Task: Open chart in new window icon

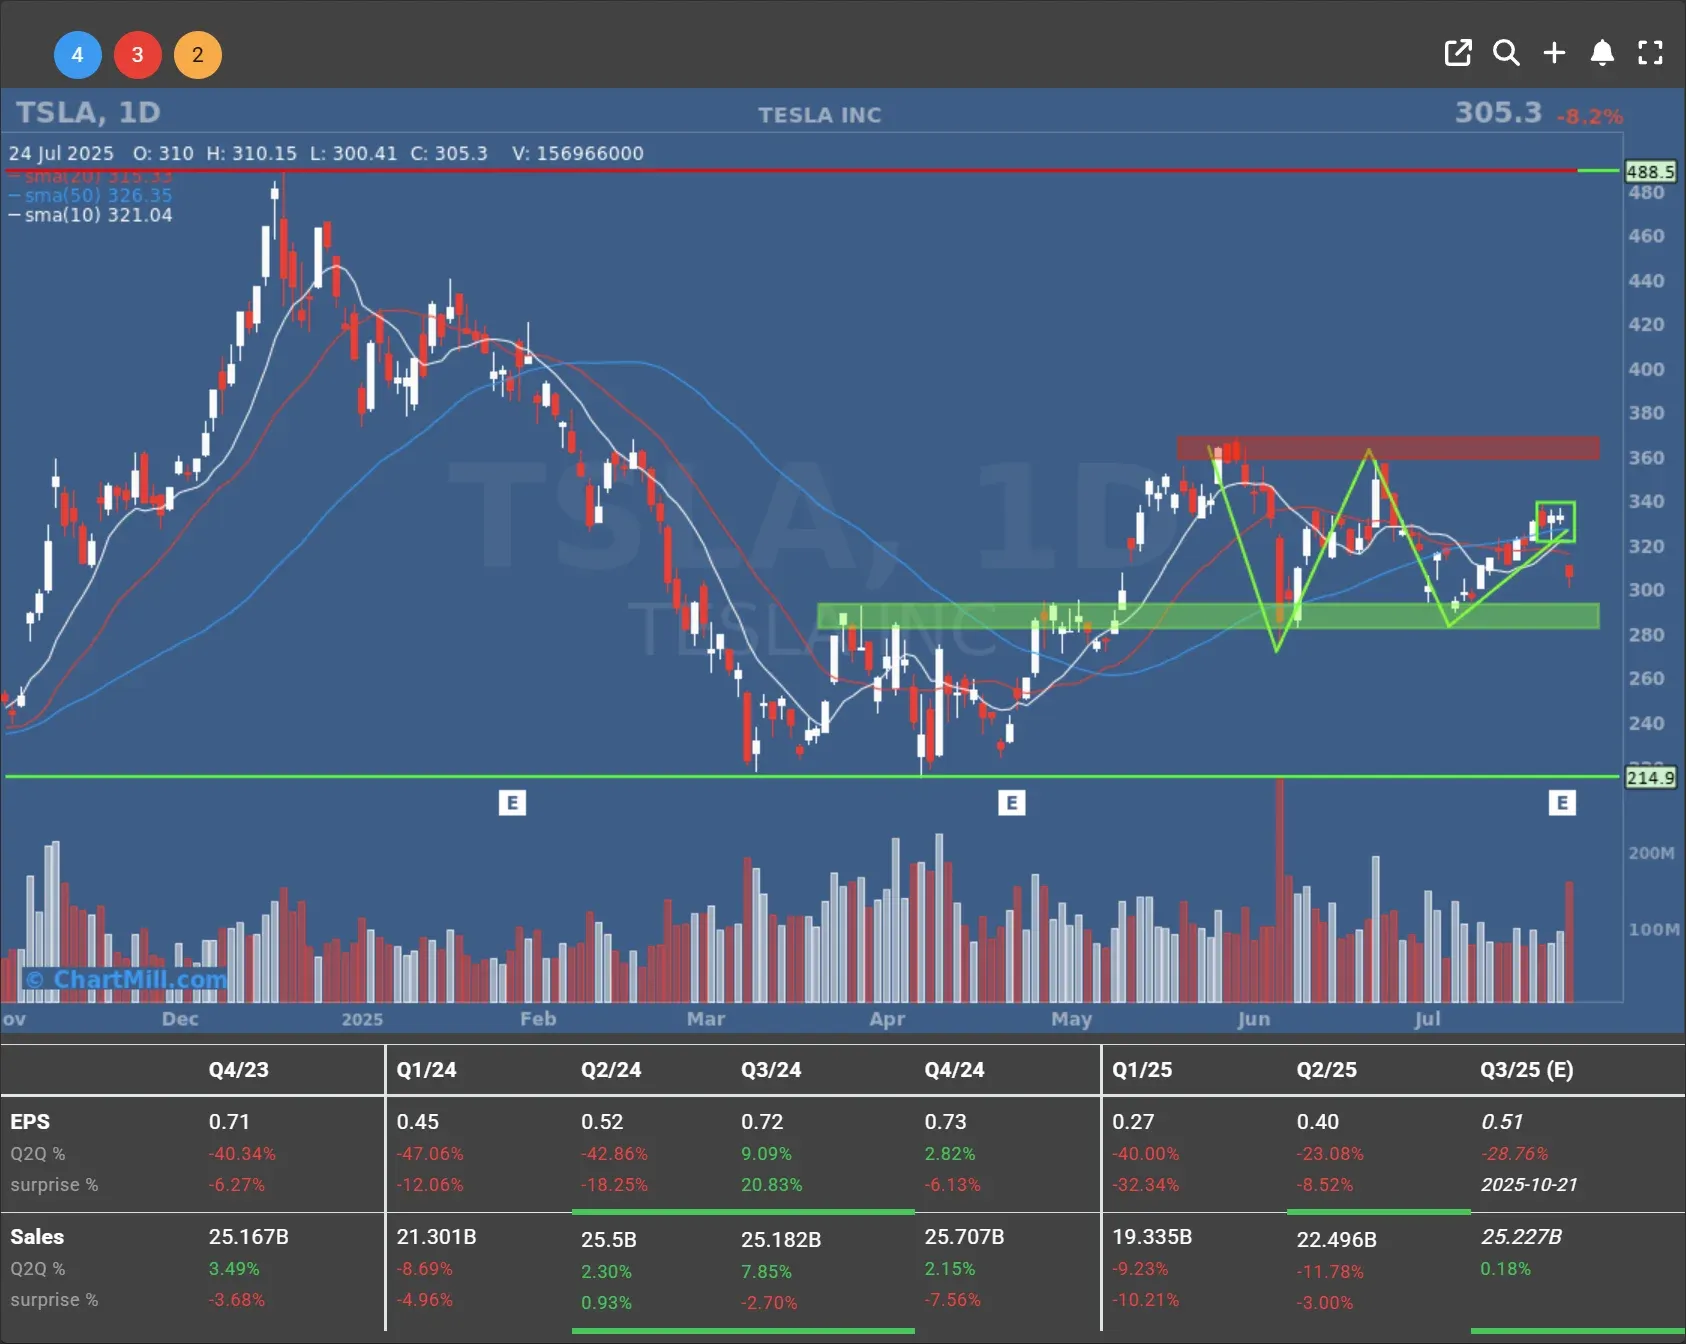Action: (x=1458, y=53)
